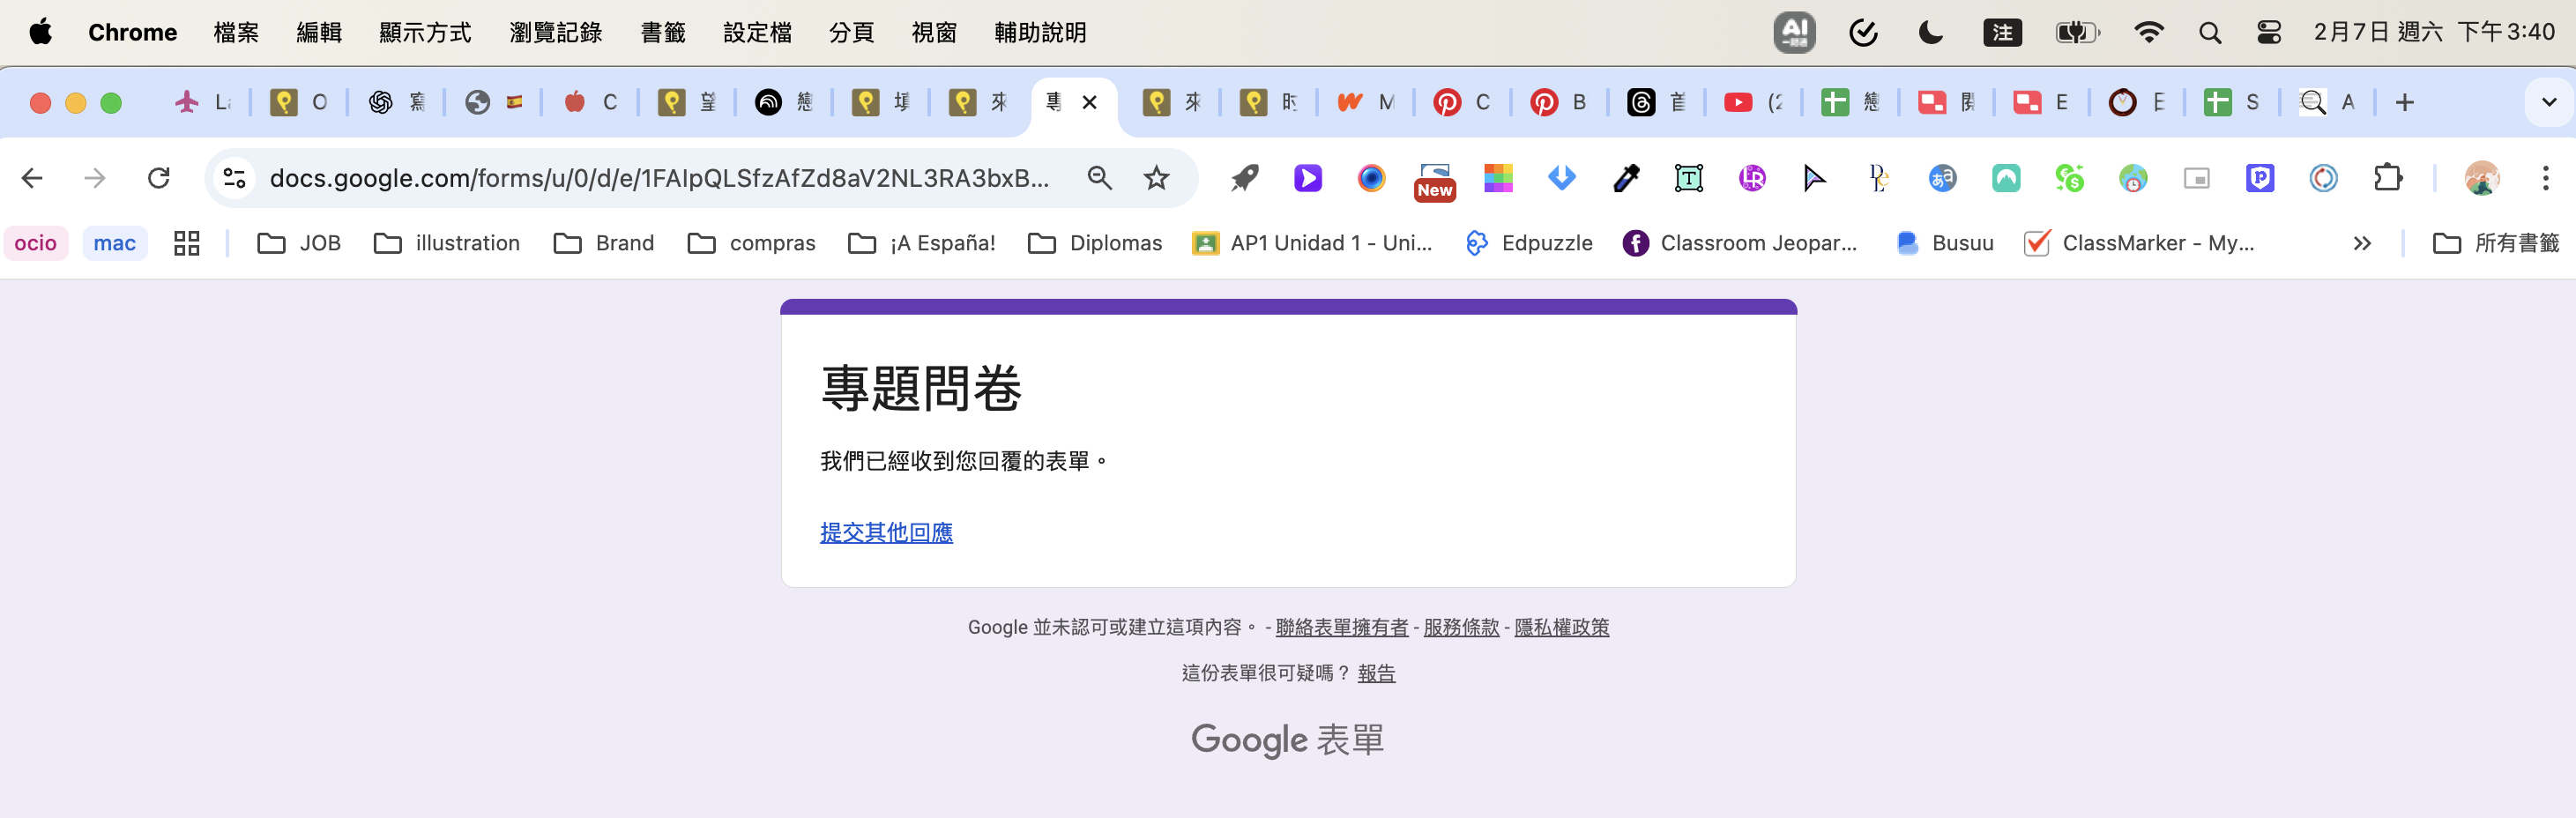Go back to the previous page
This screenshot has height=818, width=2576.
point(32,178)
